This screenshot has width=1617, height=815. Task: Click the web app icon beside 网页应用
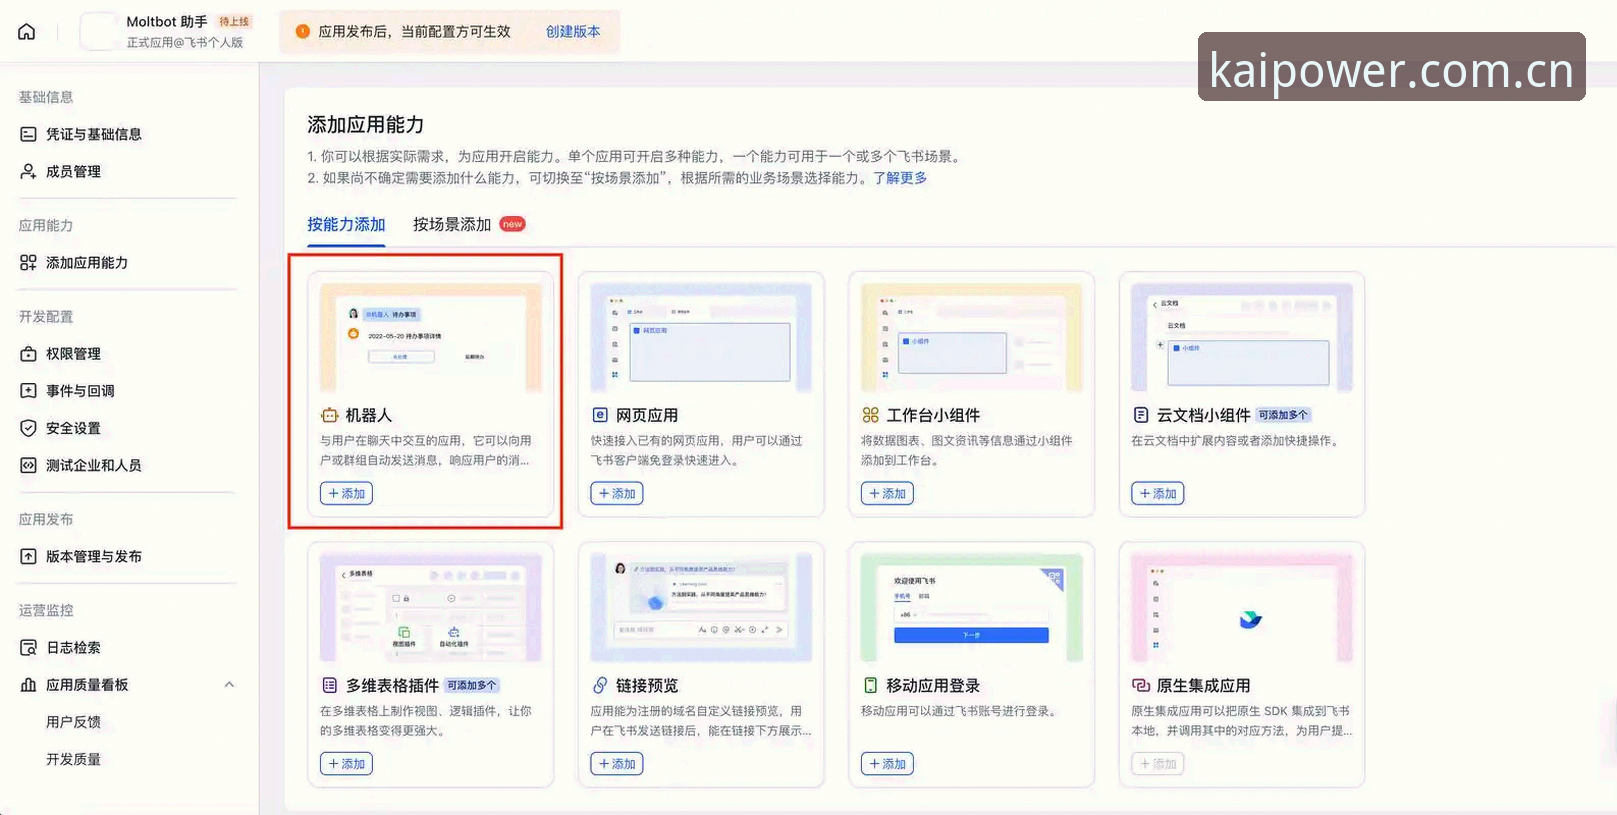pos(600,415)
